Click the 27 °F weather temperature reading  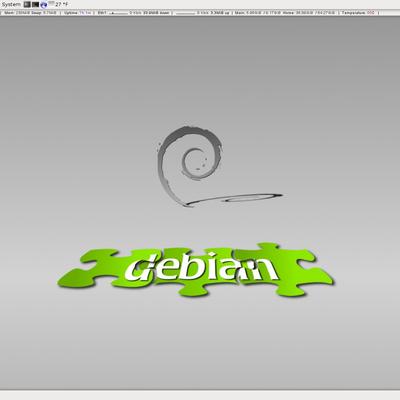(61, 5)
